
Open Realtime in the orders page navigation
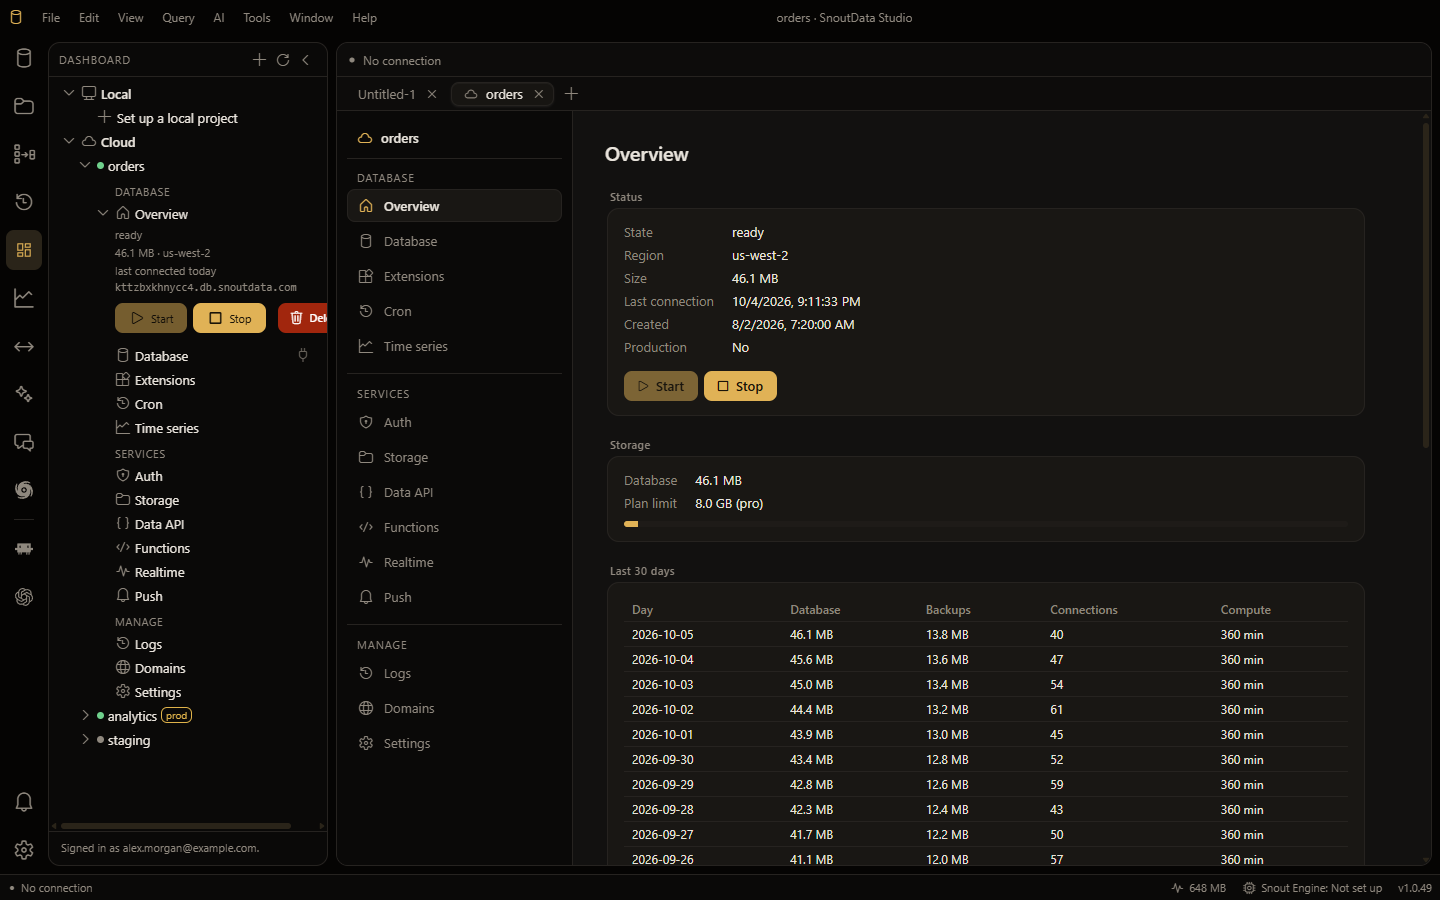454,563
